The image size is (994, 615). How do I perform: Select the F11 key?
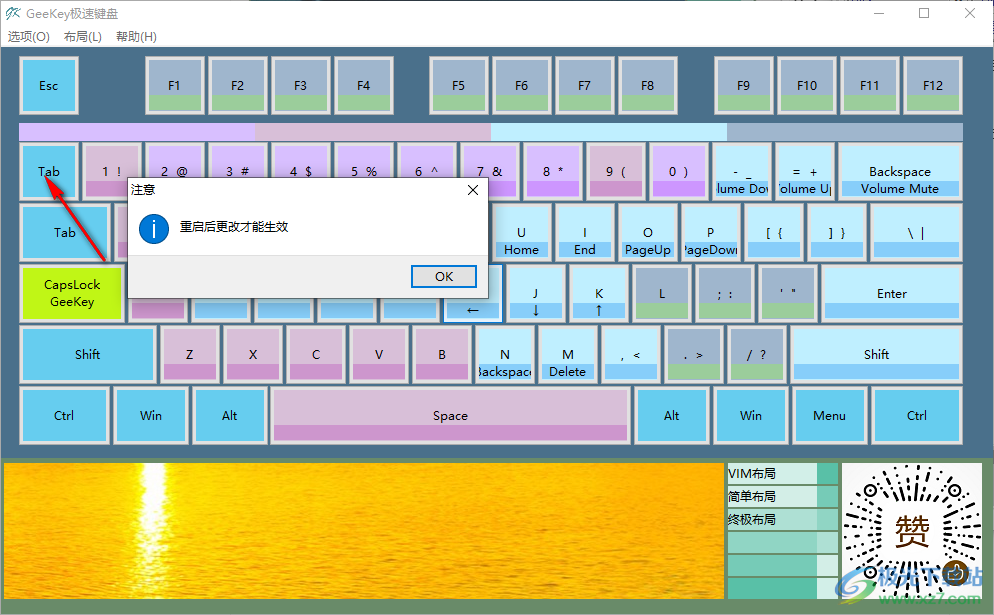click(870, 86)
